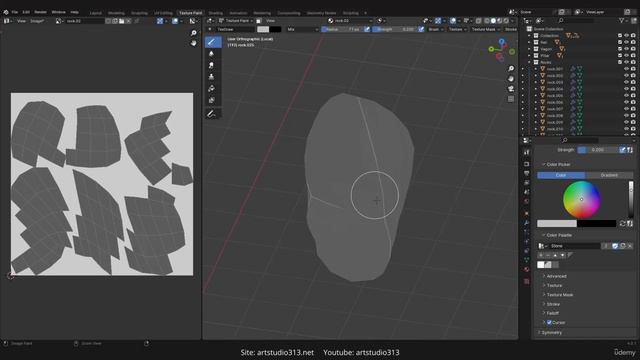Viewport: 640px width, 360px height.
Task: Click zoom icon in image editor
Action: 193,33
